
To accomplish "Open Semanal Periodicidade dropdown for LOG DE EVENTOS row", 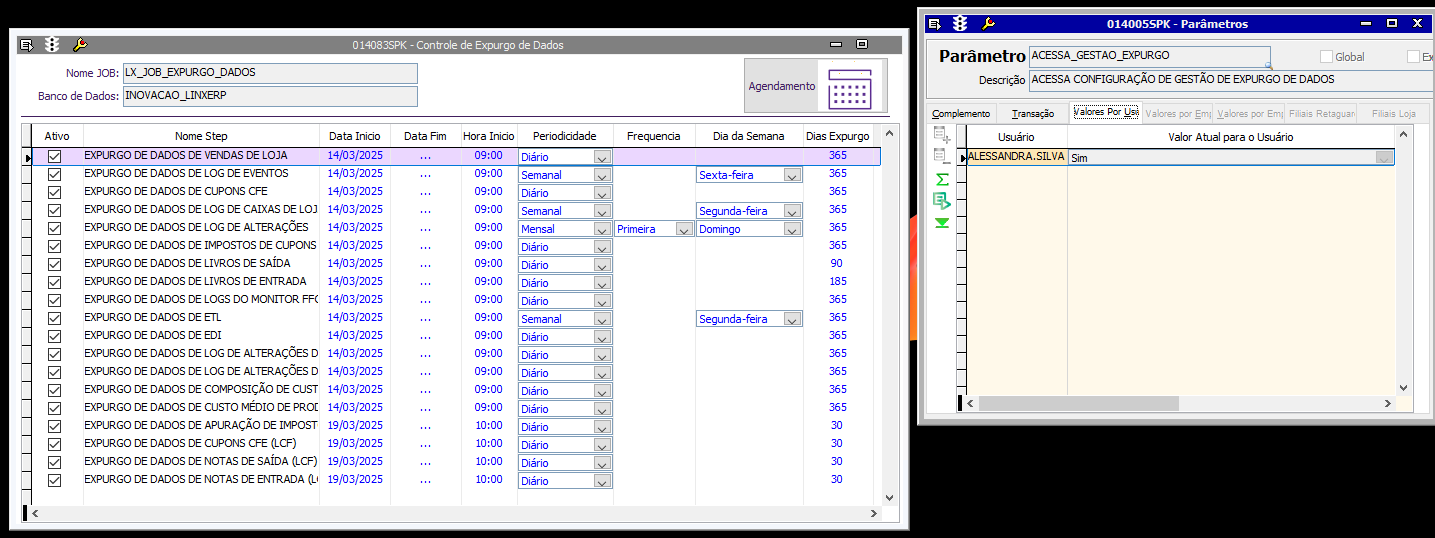I will coord(602,175).
